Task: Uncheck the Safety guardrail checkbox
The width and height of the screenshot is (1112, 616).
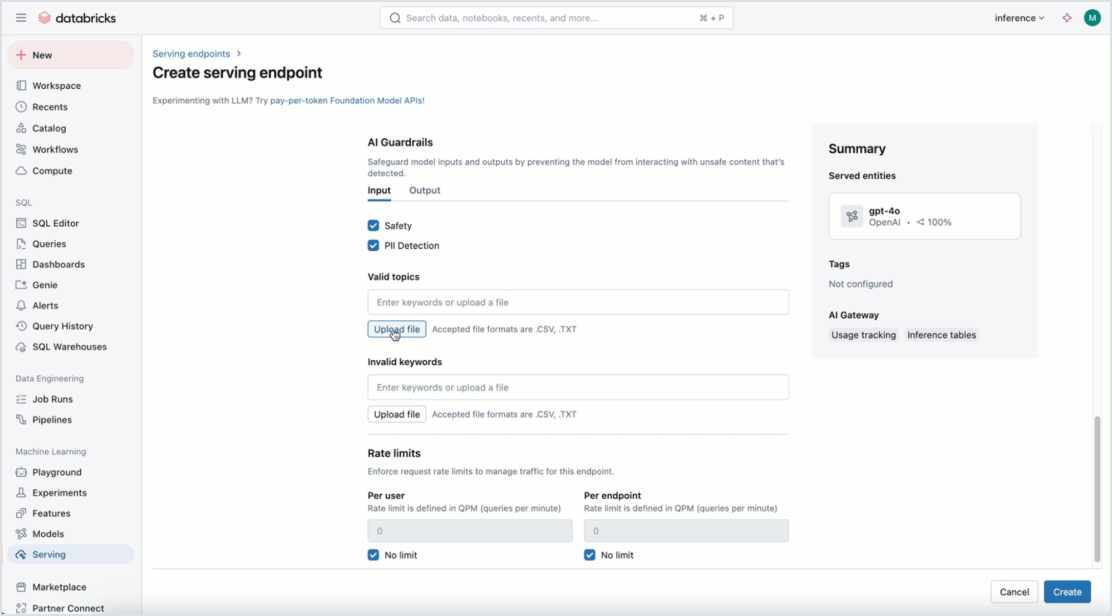Action: [373, 226]
